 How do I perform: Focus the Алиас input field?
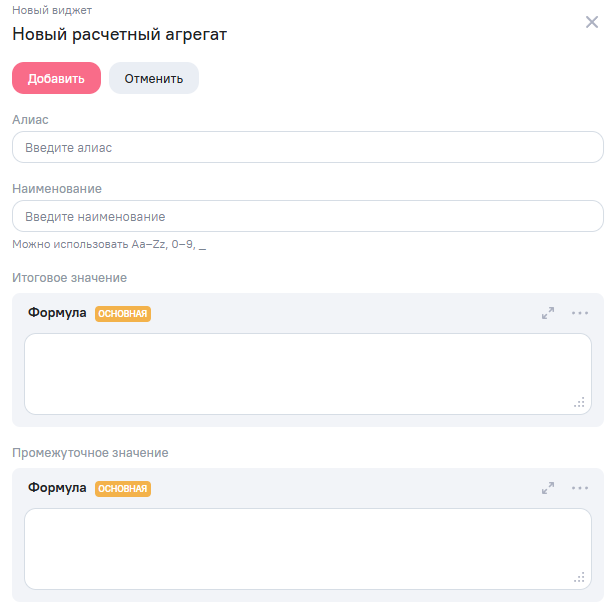[308, 148]
